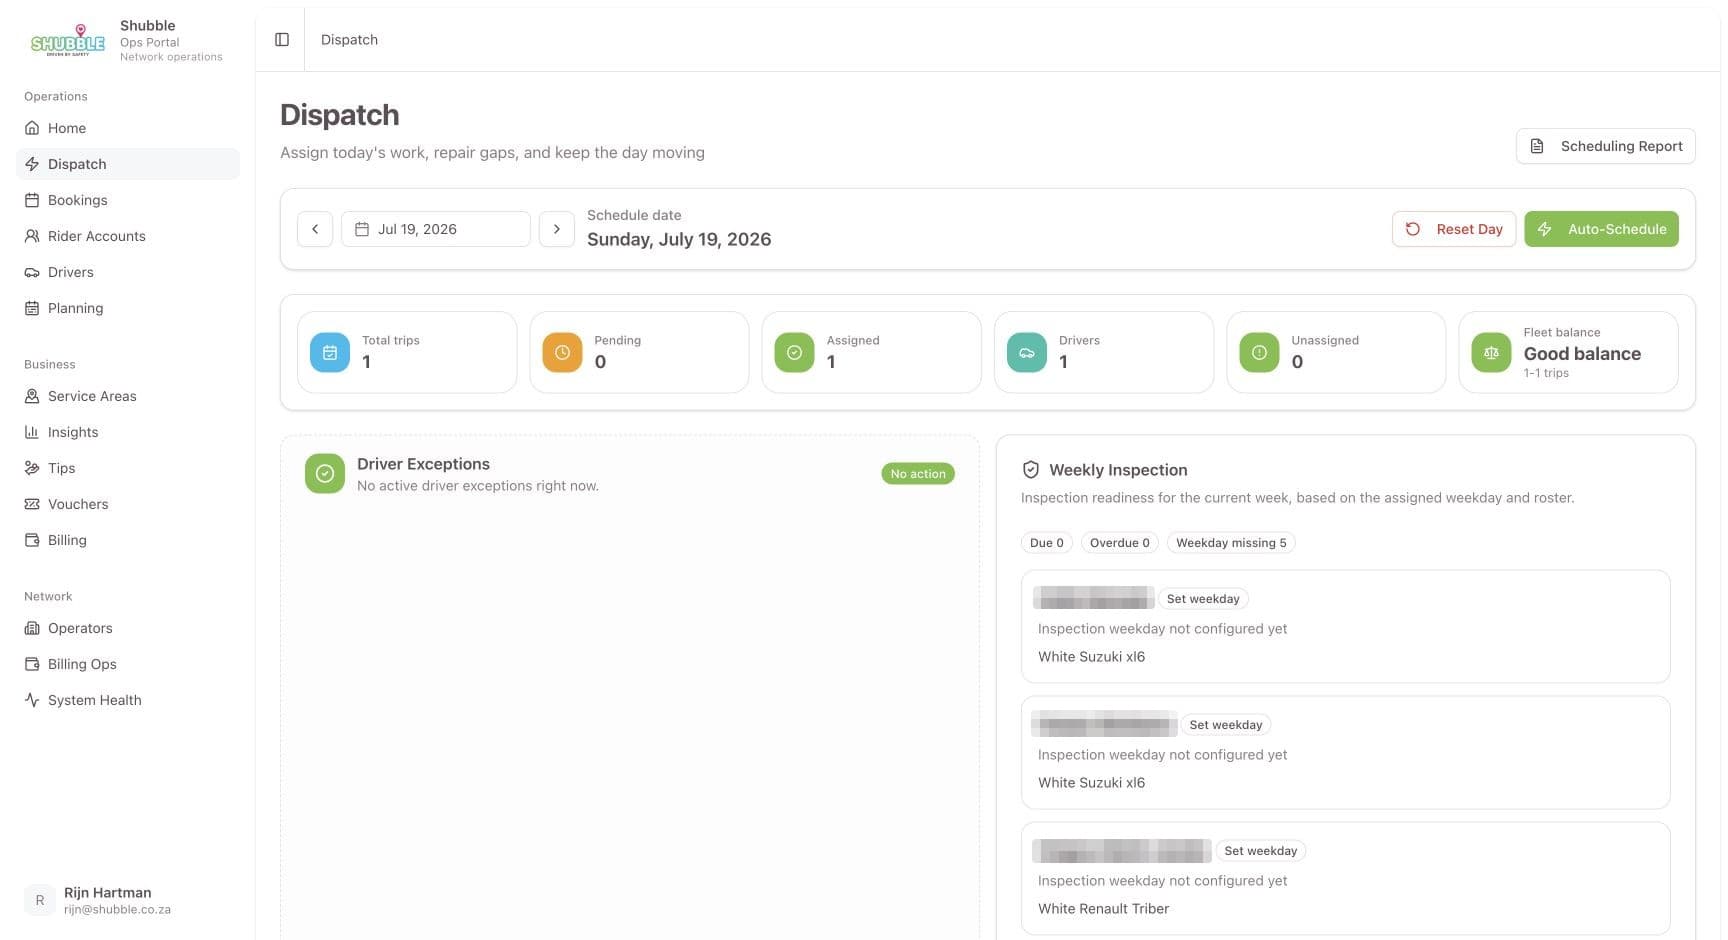Screen dimensions: 1728x940
Task: Go to Rider Accounts
Action: [x=128, y=236]
